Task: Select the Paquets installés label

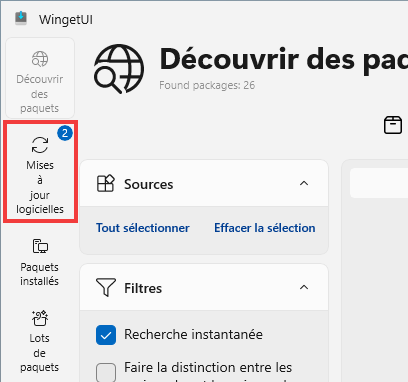Action: pyautogui.click(x=39, y=274)
